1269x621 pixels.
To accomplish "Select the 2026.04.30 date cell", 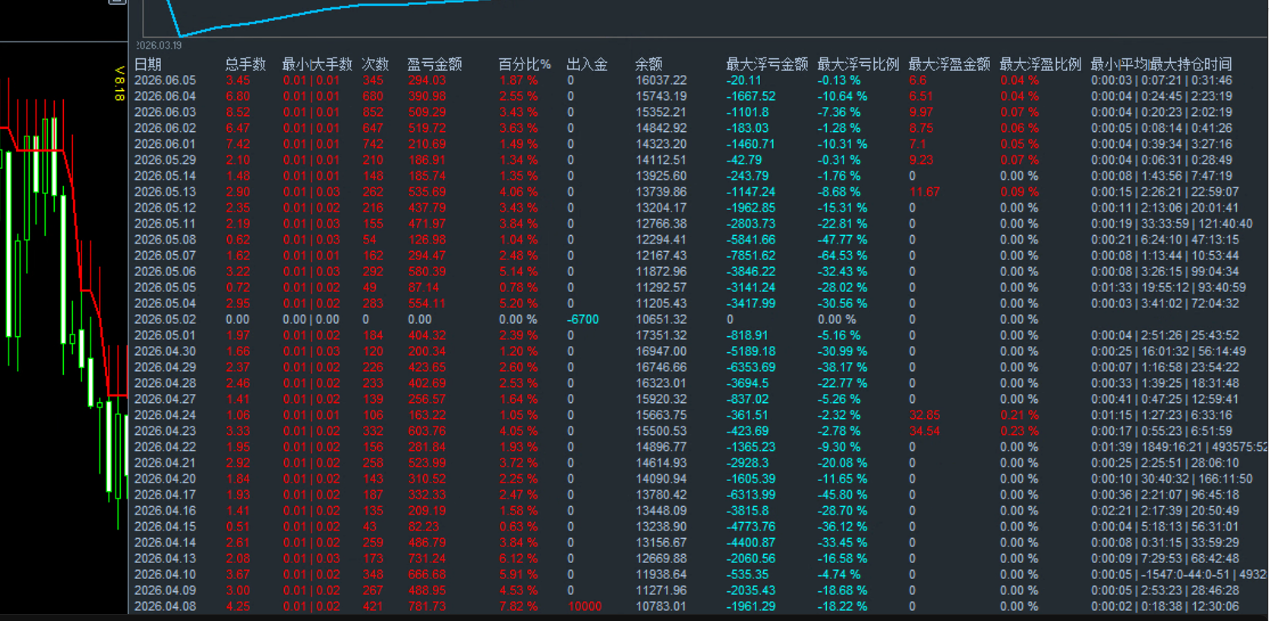I will 165,351.
